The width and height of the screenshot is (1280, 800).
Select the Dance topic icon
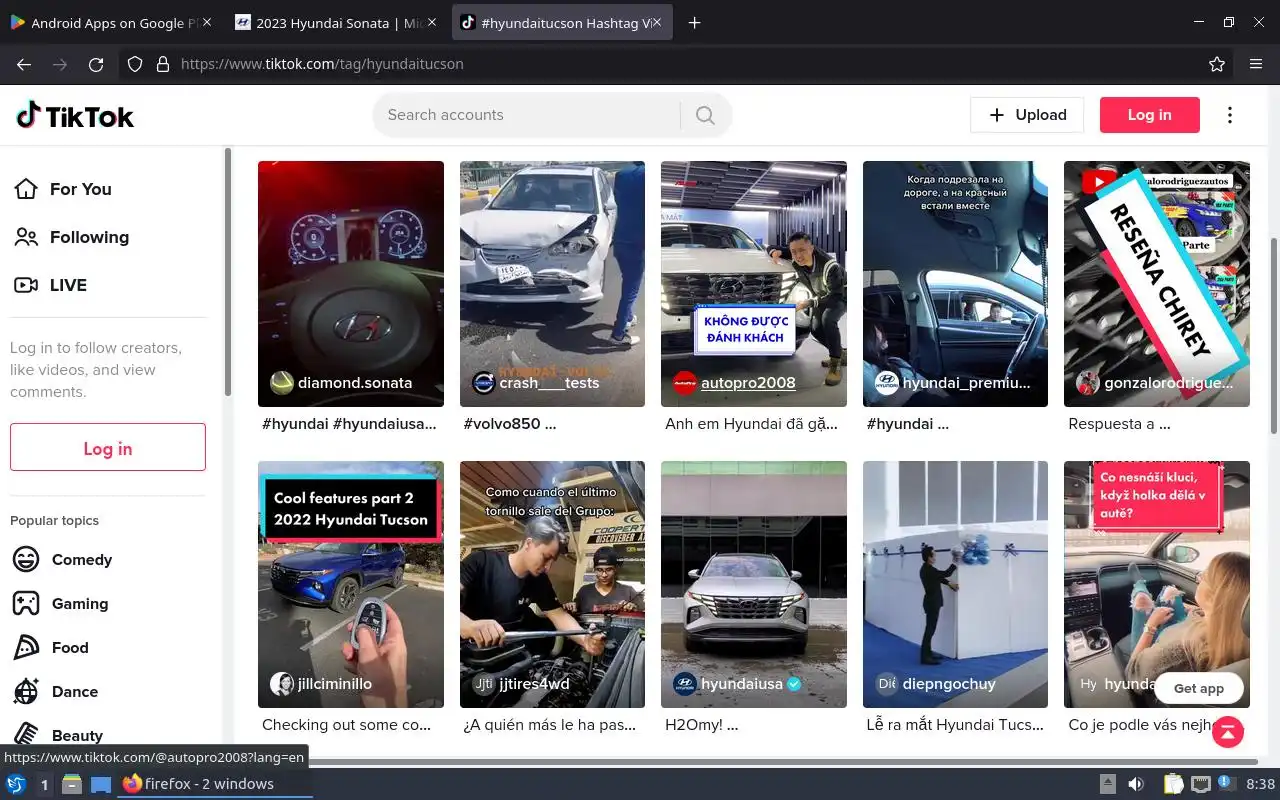point(26,691)
